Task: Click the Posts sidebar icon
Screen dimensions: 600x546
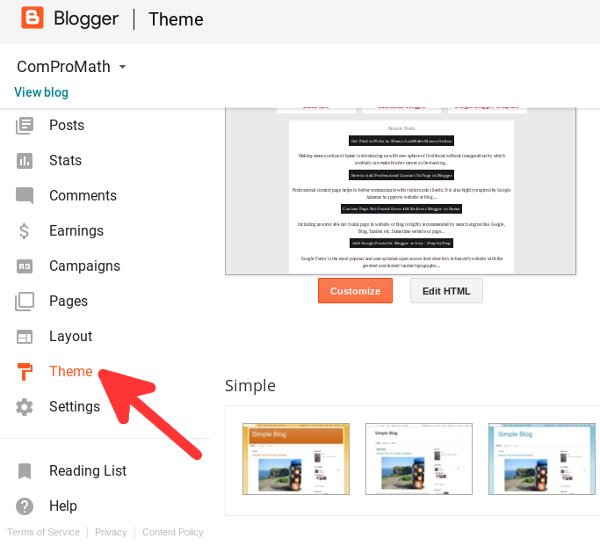Action: [24, 125]
